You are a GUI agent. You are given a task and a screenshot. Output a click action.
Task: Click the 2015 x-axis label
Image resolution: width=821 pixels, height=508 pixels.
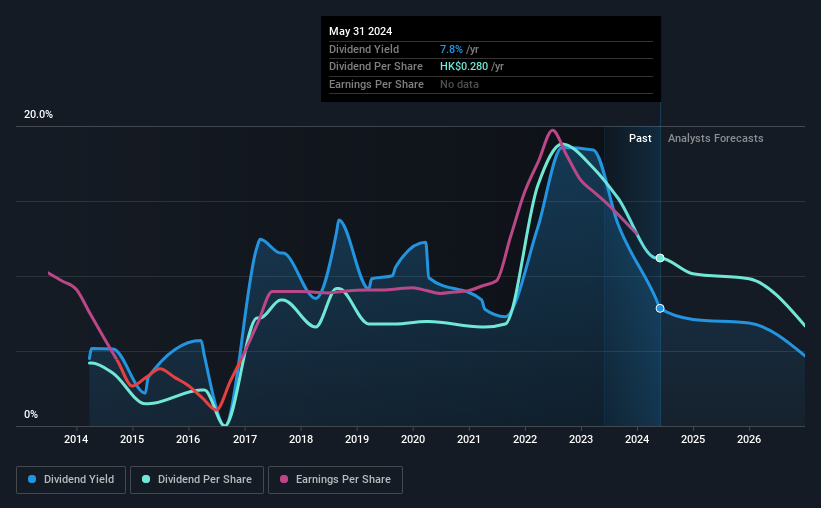(x=132, y=439)
